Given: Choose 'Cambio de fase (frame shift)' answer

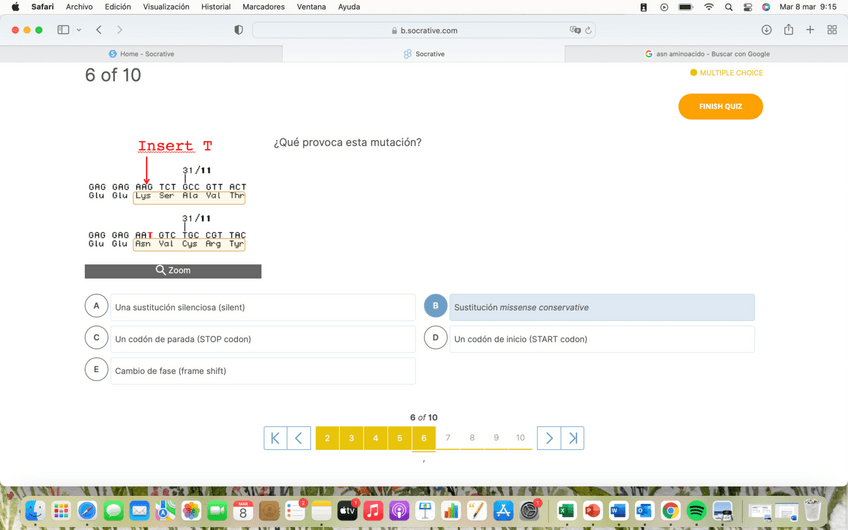Looking at the screenshot, I should 263,371.
